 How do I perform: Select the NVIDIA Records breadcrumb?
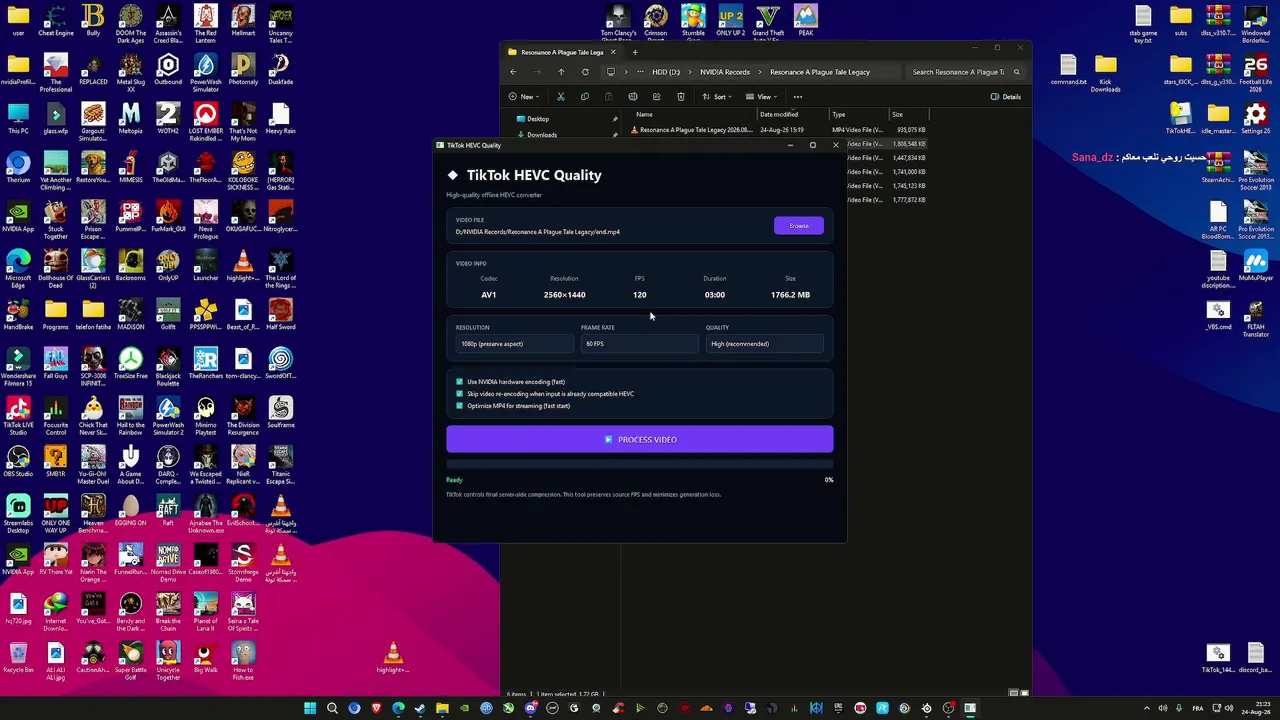(x=725, y=72)
